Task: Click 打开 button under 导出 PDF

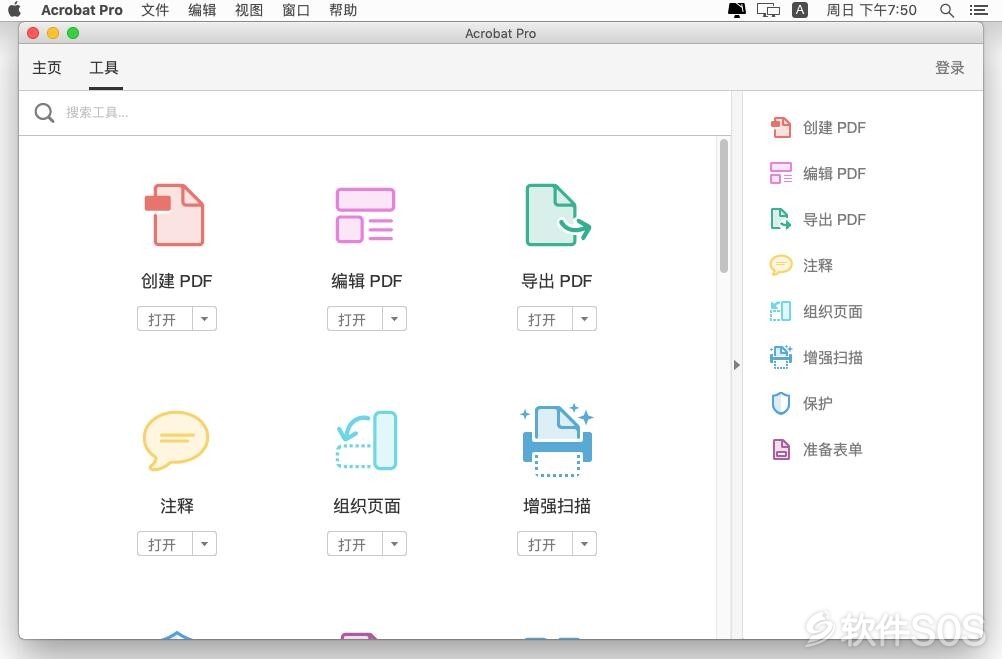Action: [x=544, y=318]
